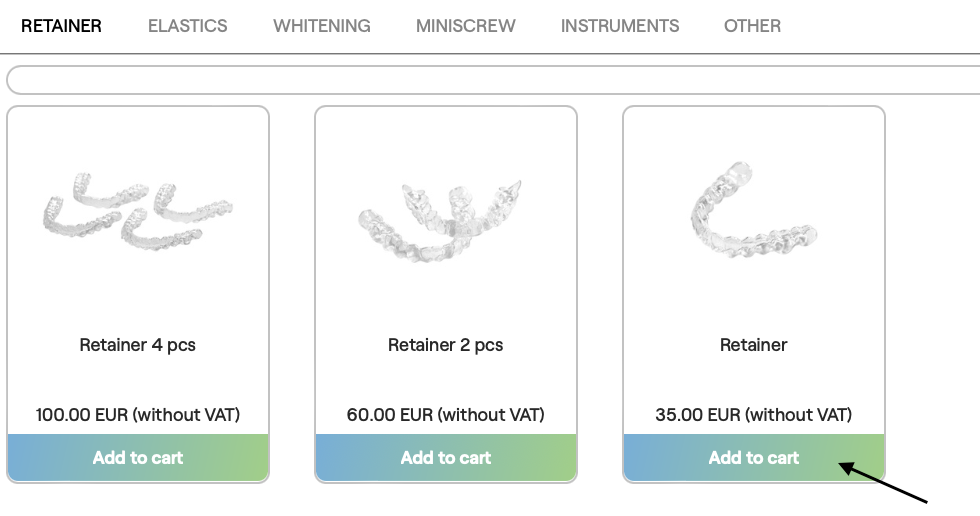The height and width of the screenshot is (516, 980).
Task: Open the Retainer 4 pcs product title
Action: [x=138, y=345]
